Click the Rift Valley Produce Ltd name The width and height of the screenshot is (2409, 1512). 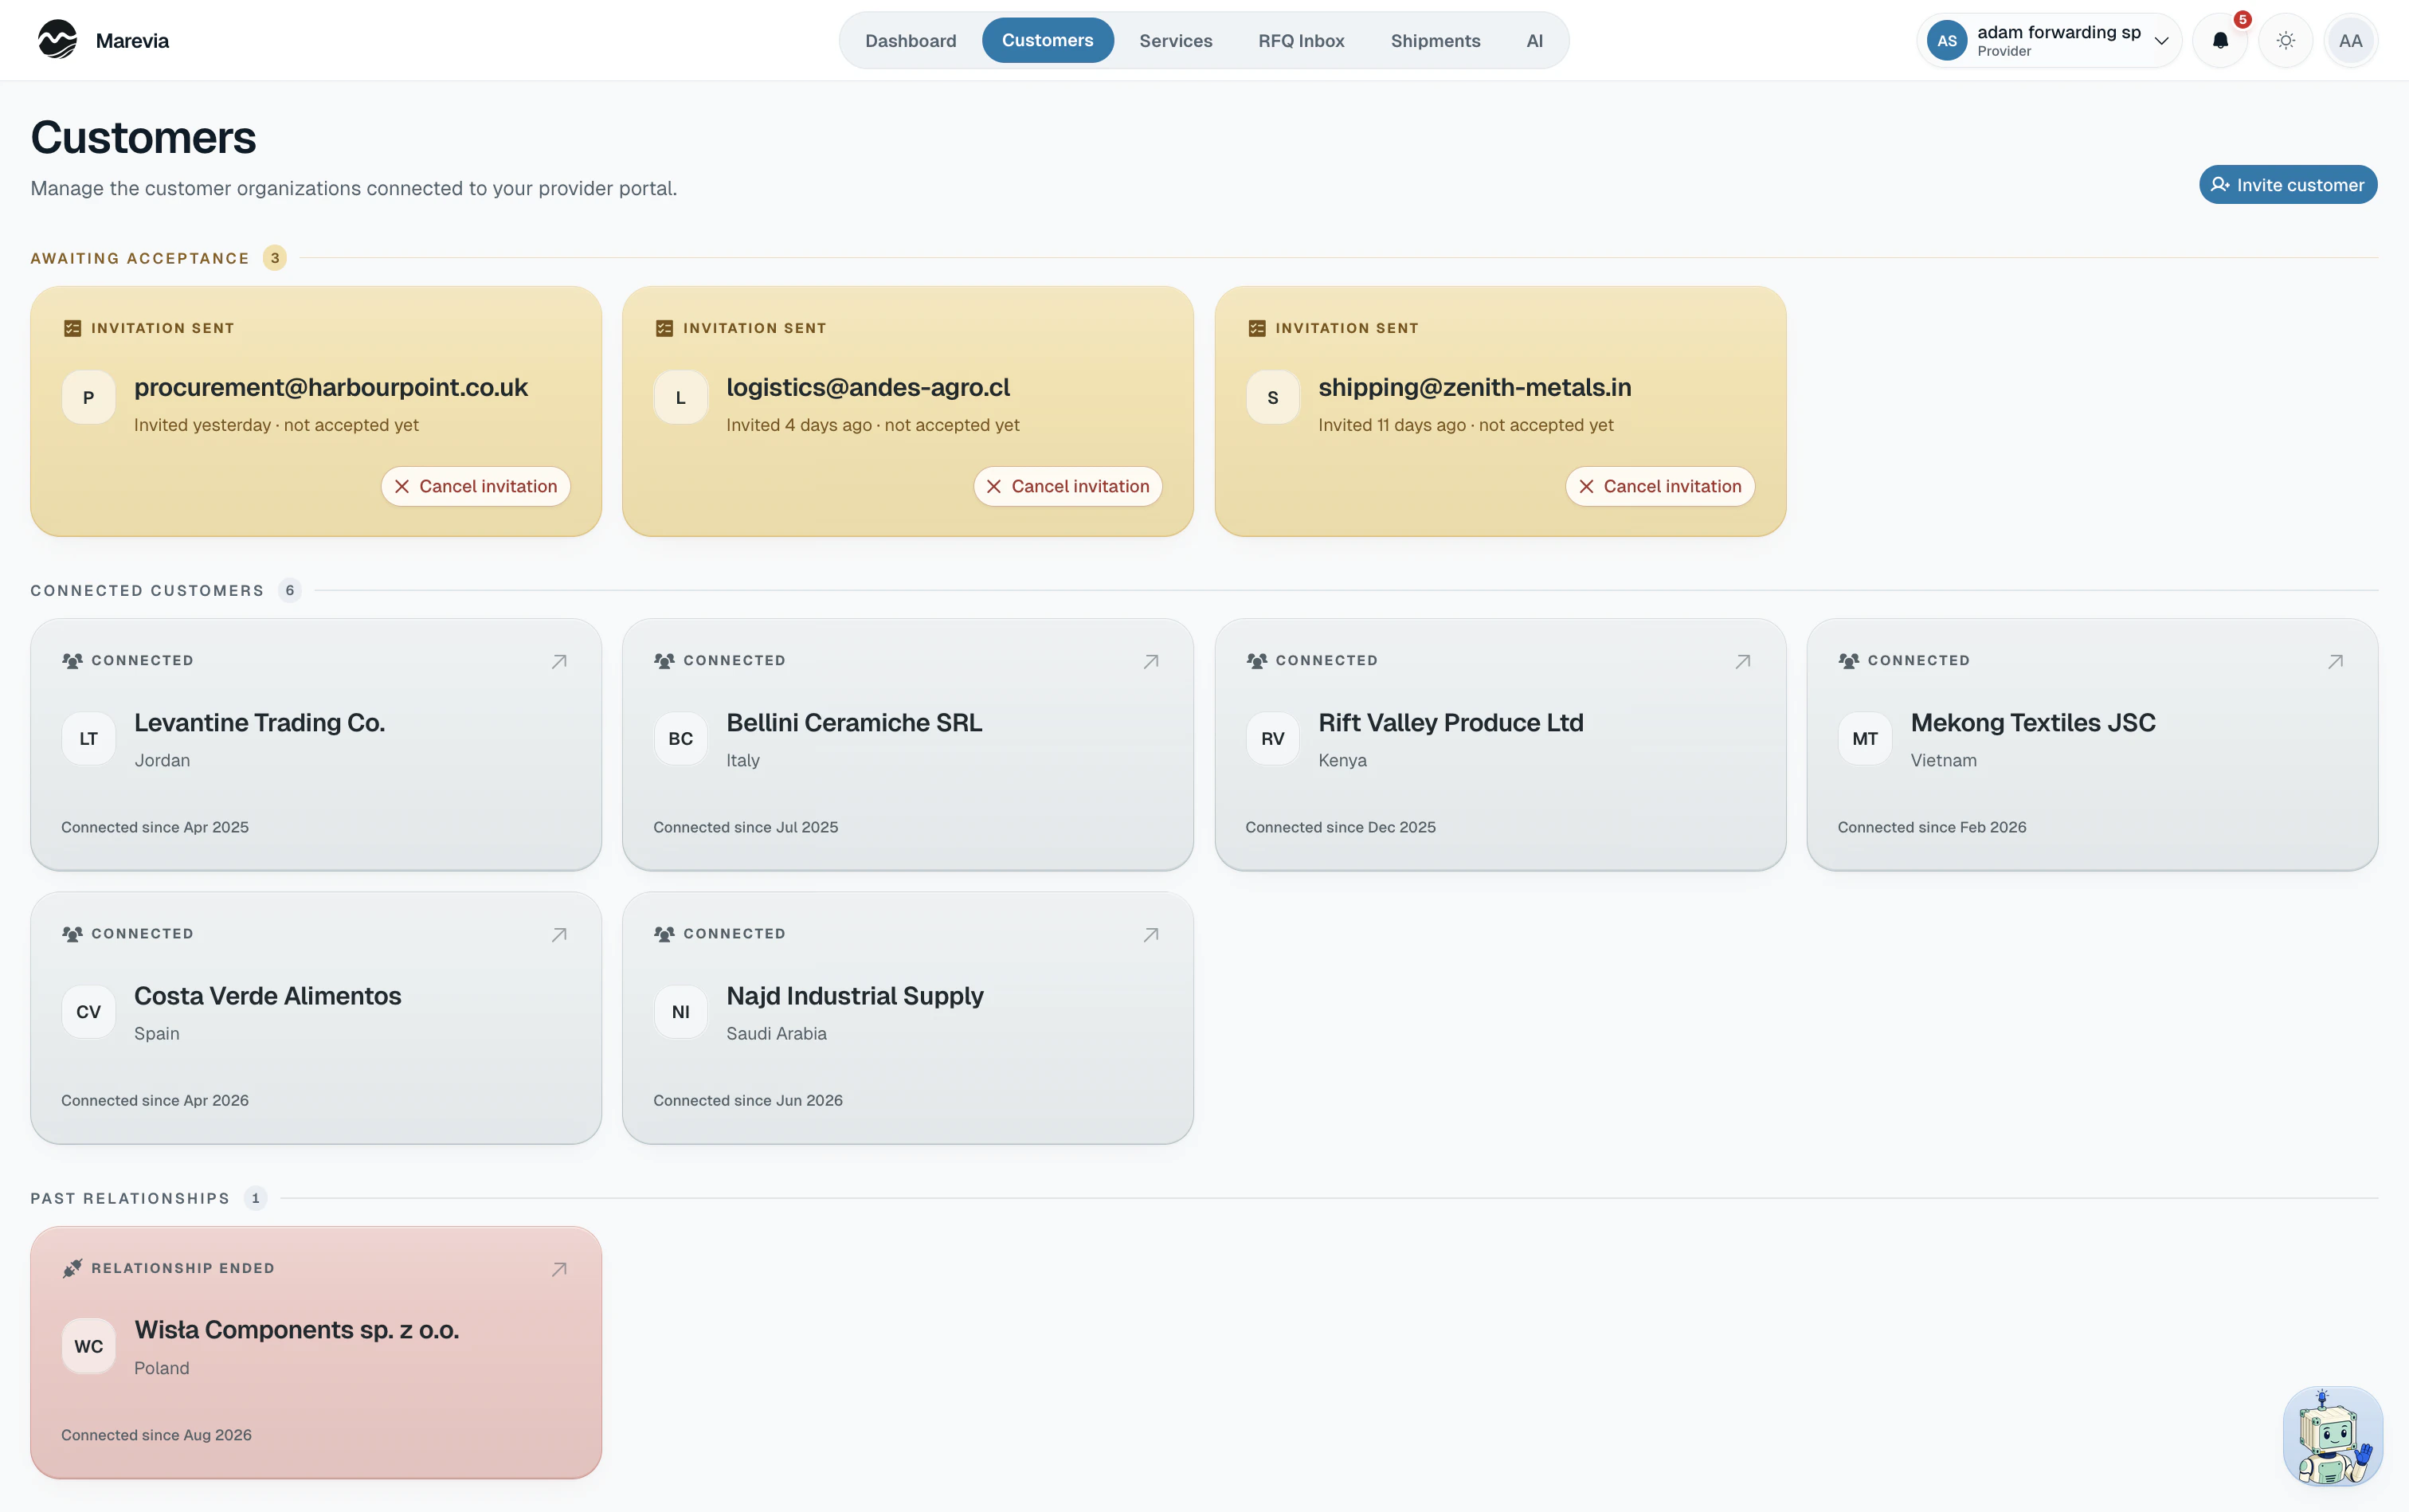(x=1451, y=723)
